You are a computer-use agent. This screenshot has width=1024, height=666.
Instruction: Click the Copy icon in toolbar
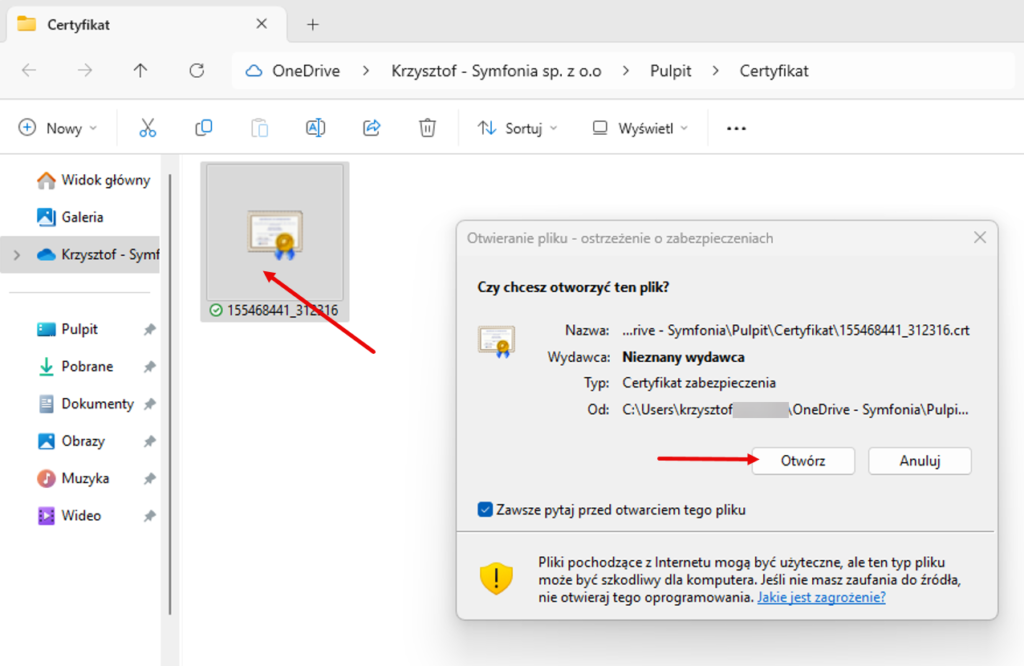[x=204, y=128]
